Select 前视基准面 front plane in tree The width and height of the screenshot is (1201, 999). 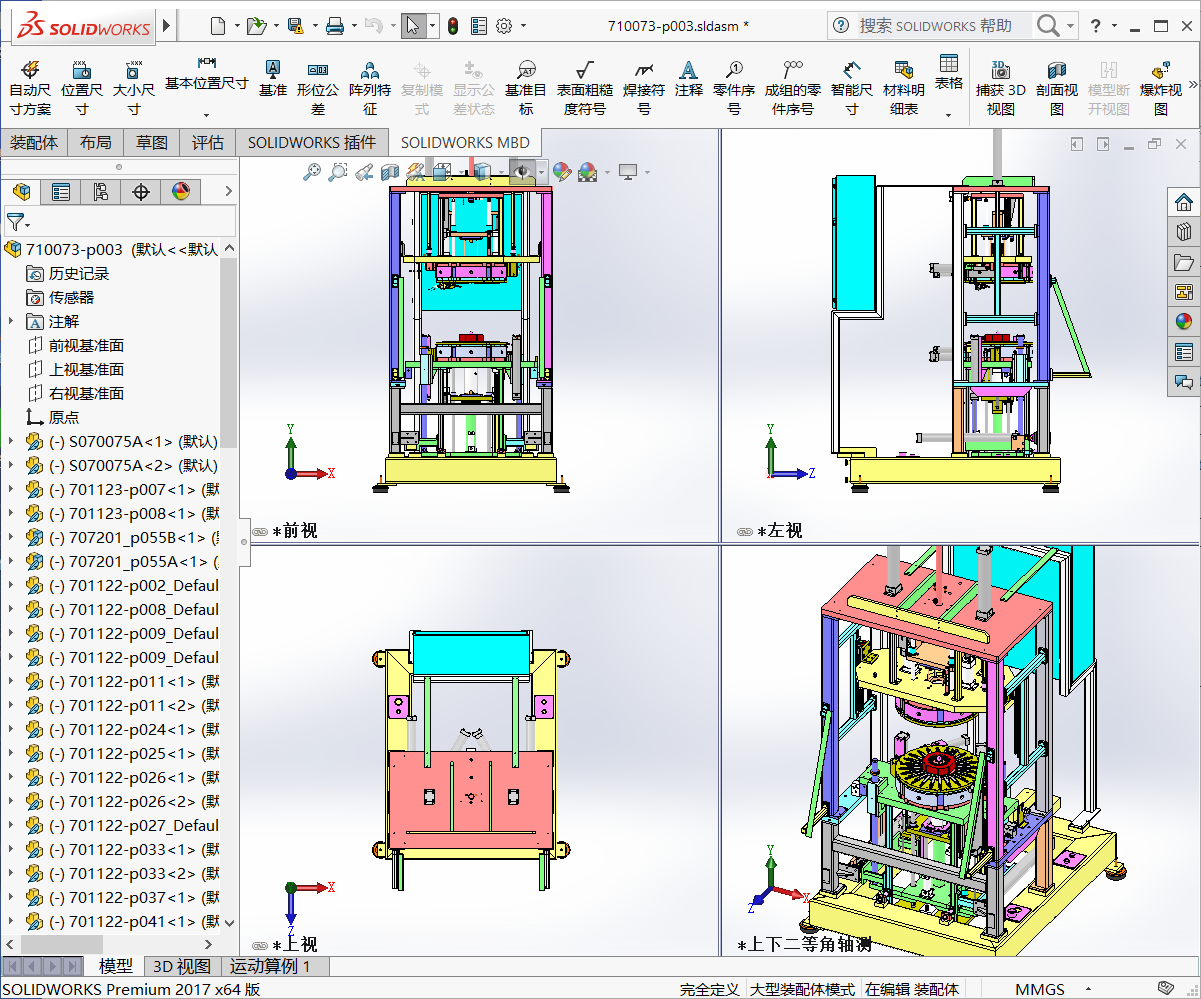(86, 346)
